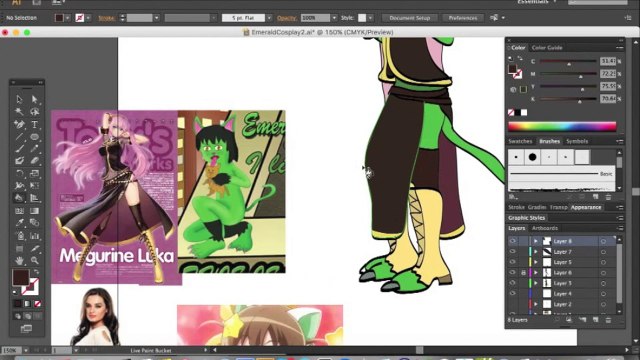Select the Pencil tool
This screenshot has height=360, width=640.
click(x=34, y=149)
